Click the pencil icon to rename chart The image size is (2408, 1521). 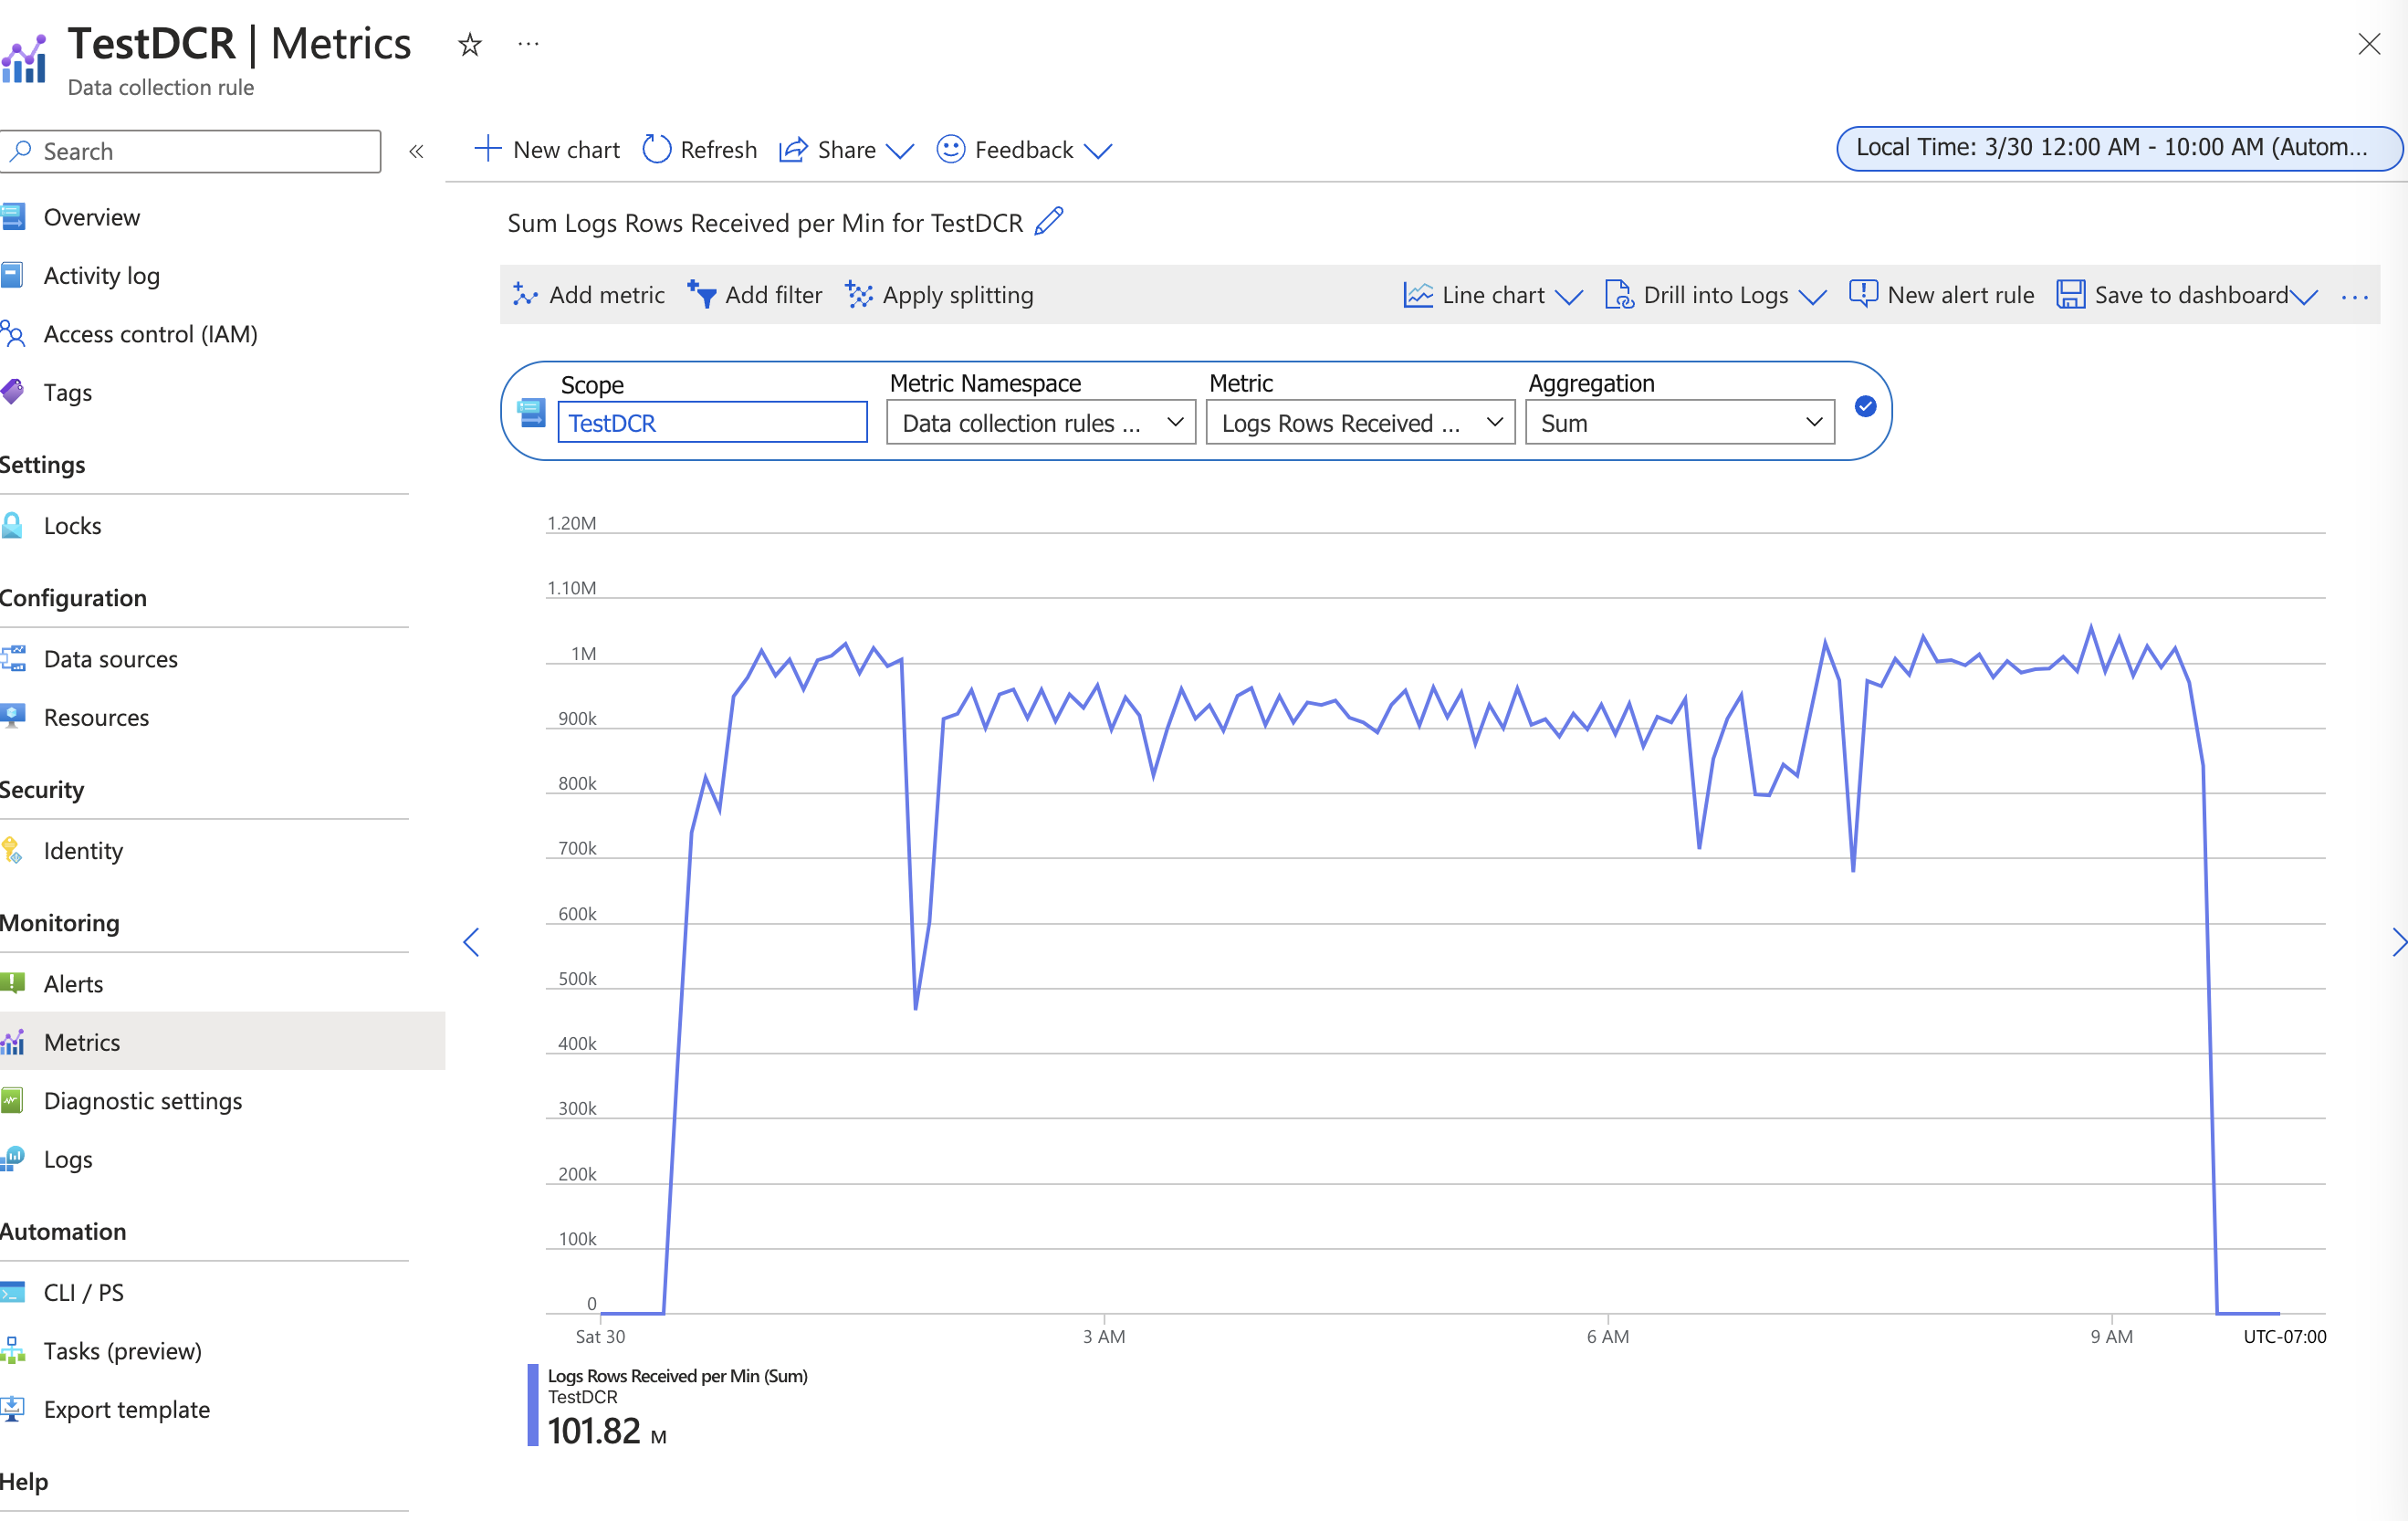[x=1048, y=221]
